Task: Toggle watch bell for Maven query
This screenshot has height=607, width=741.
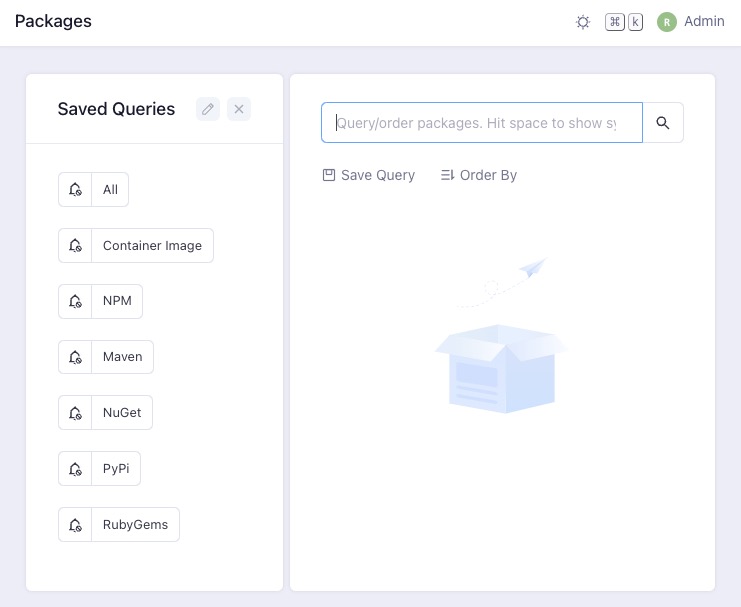Action: [x=75, y=357]
